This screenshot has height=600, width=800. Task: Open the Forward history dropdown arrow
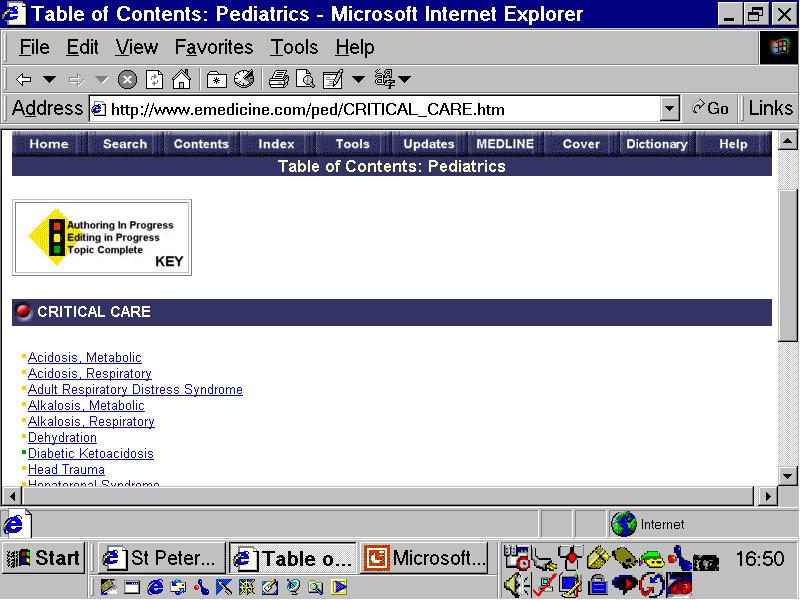(102, 80)
